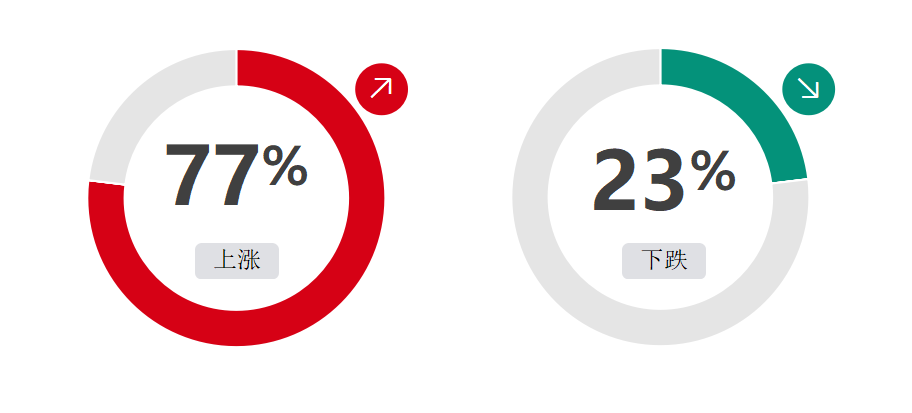Click the percent sign beside 23
Viewport: 912px width, 413px height.
pos(713,171)
